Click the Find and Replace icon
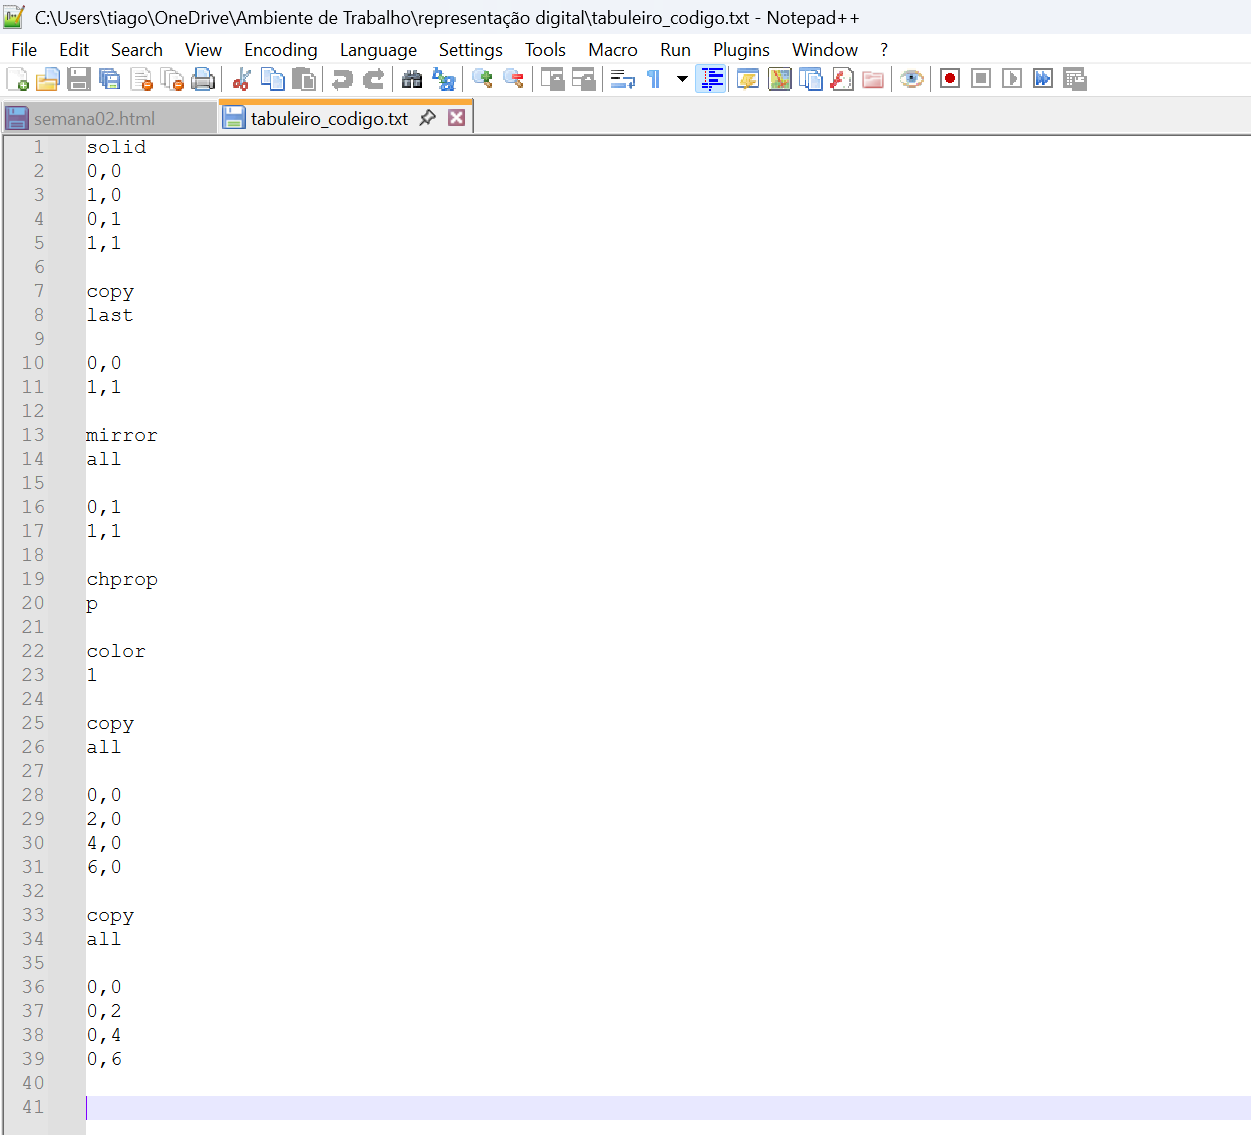The image size is (1251, 1135). coord(443,79)
